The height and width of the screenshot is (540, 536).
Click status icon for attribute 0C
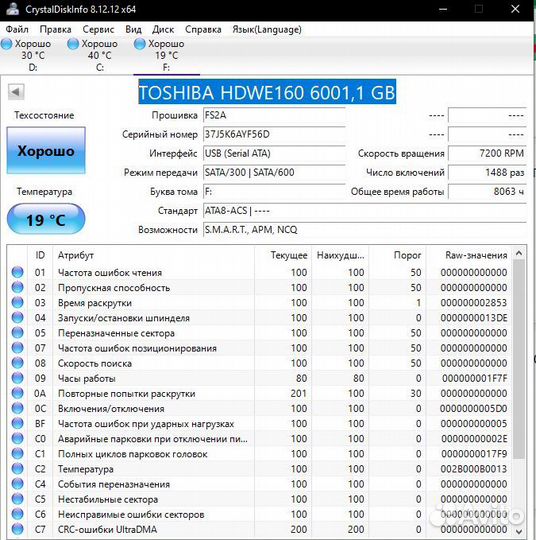[x=18, y=408]
